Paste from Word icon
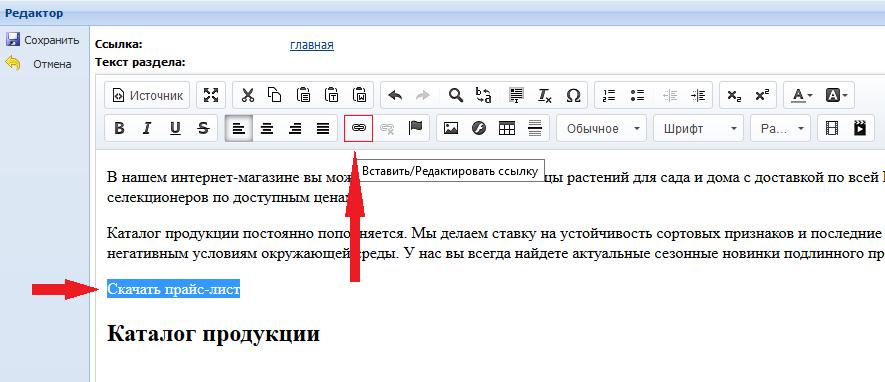 click(x=360, y=95)
